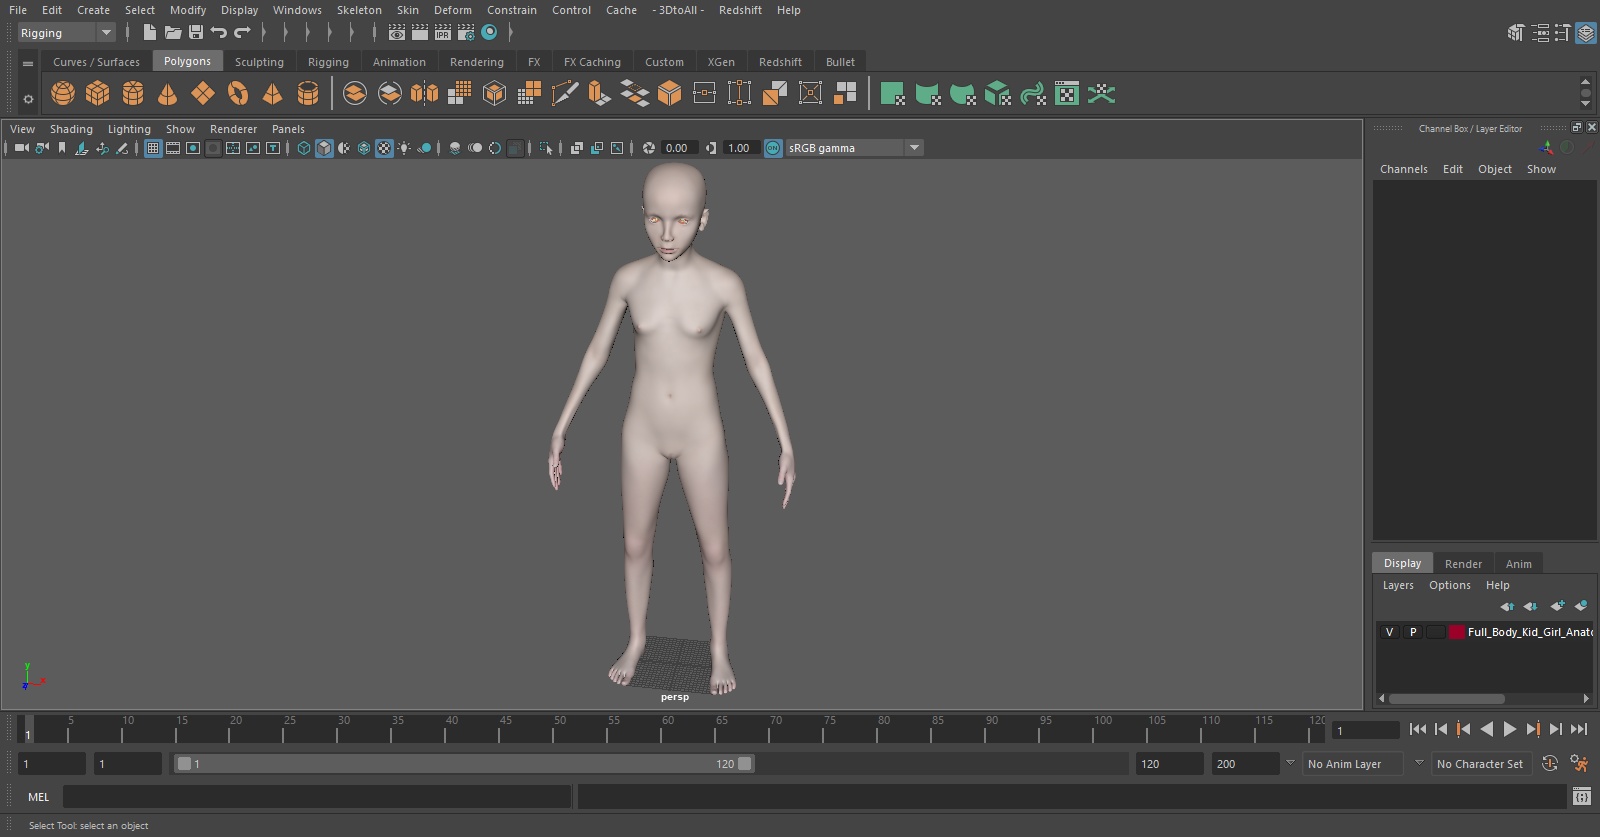Create a polygon sphere from the shelf
The width and height of the screenshot is (1600, 837).
coord(63,94)
